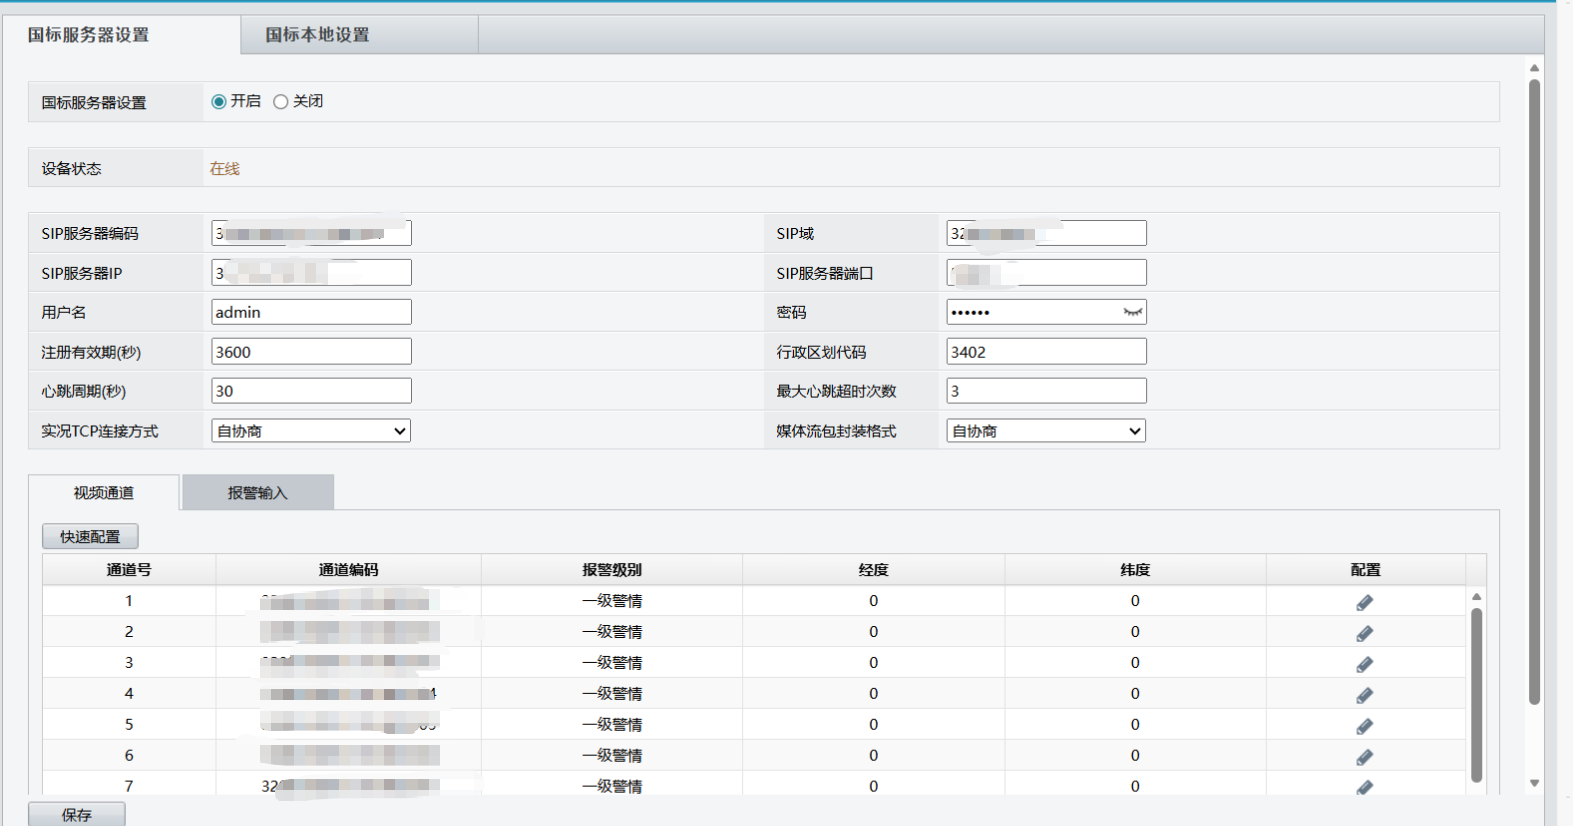Click the pencil icon in channel 5 row

[x=1364, y=726]
